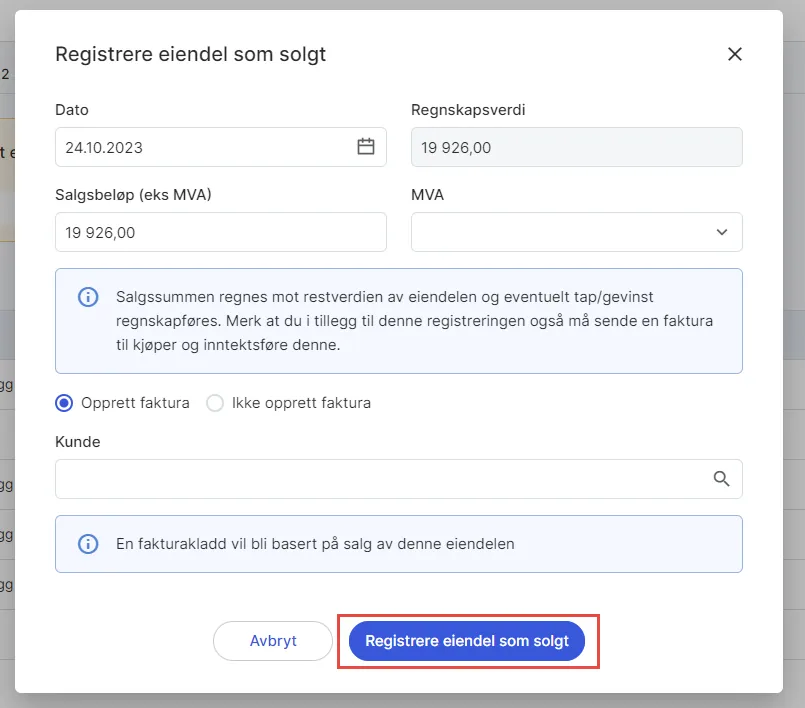Click the chevron on the MVA selector
The height and width of the screenshot is (708, 805).
[x=720, y=231]
